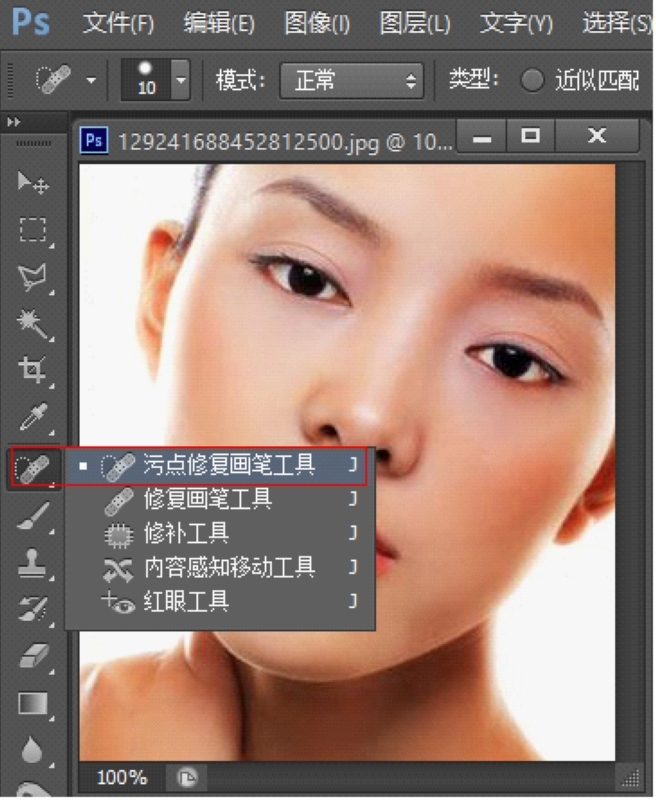The width and height of the screenshot is (656, 800).
Task: Pick the Polygonal Lasso tool
Action: [33, 277]
